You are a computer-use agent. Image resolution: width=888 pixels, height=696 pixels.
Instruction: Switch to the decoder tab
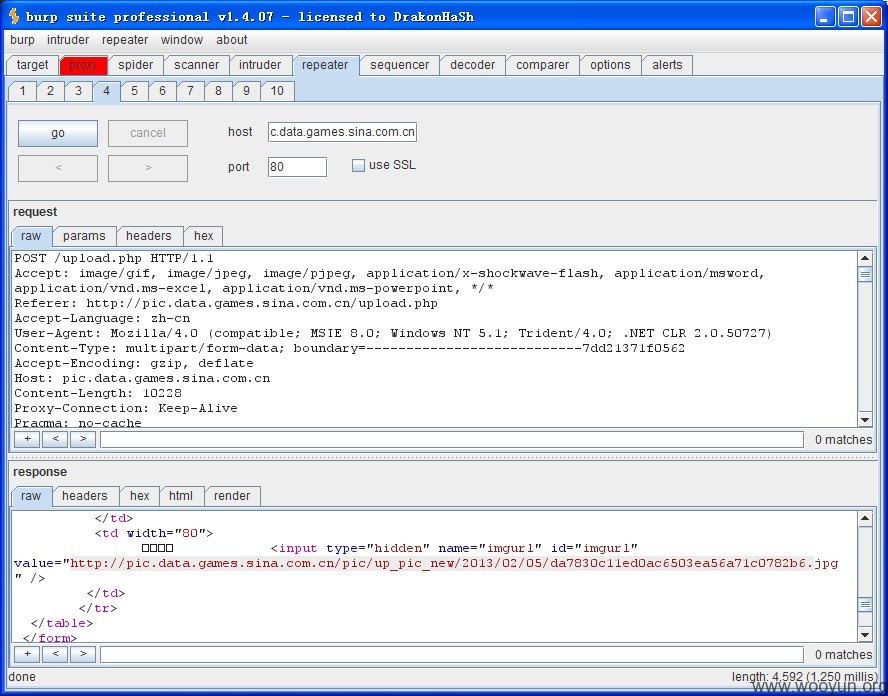click(472, 65)
